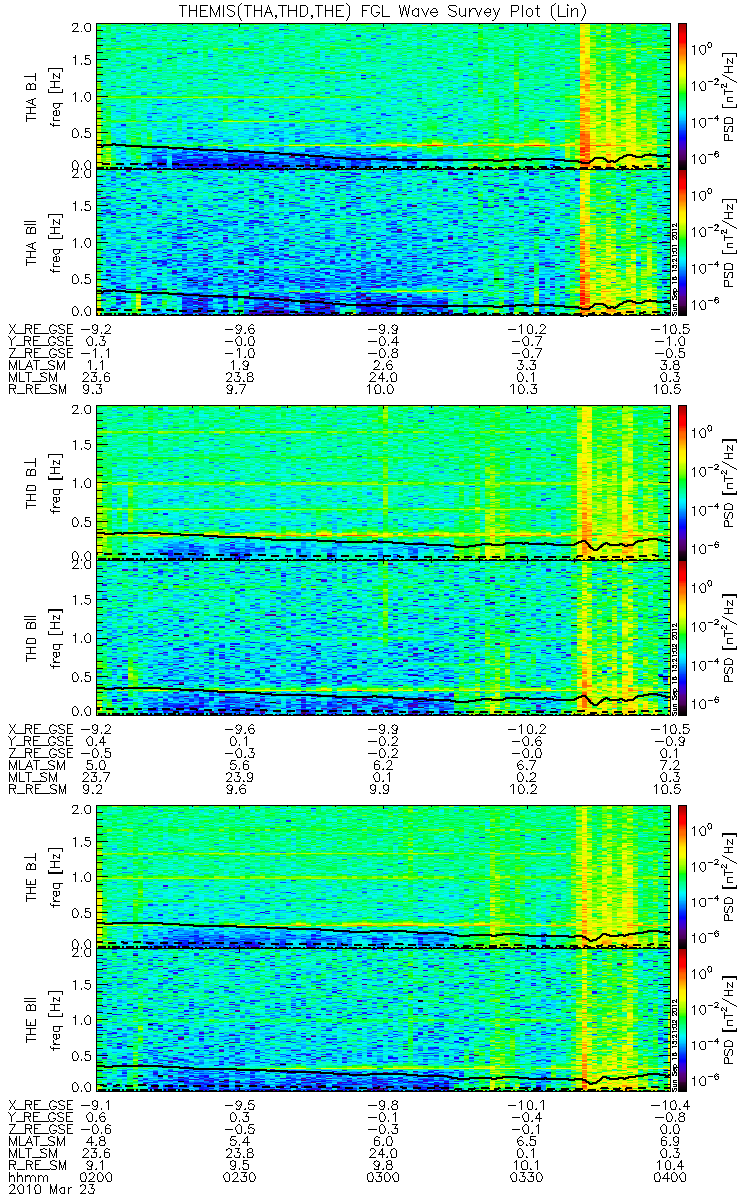Pick the color bar beside THE B-parallel panel
This screenshot has width=750, height=1200.
pyautogui.click(x=684, y=1019)
